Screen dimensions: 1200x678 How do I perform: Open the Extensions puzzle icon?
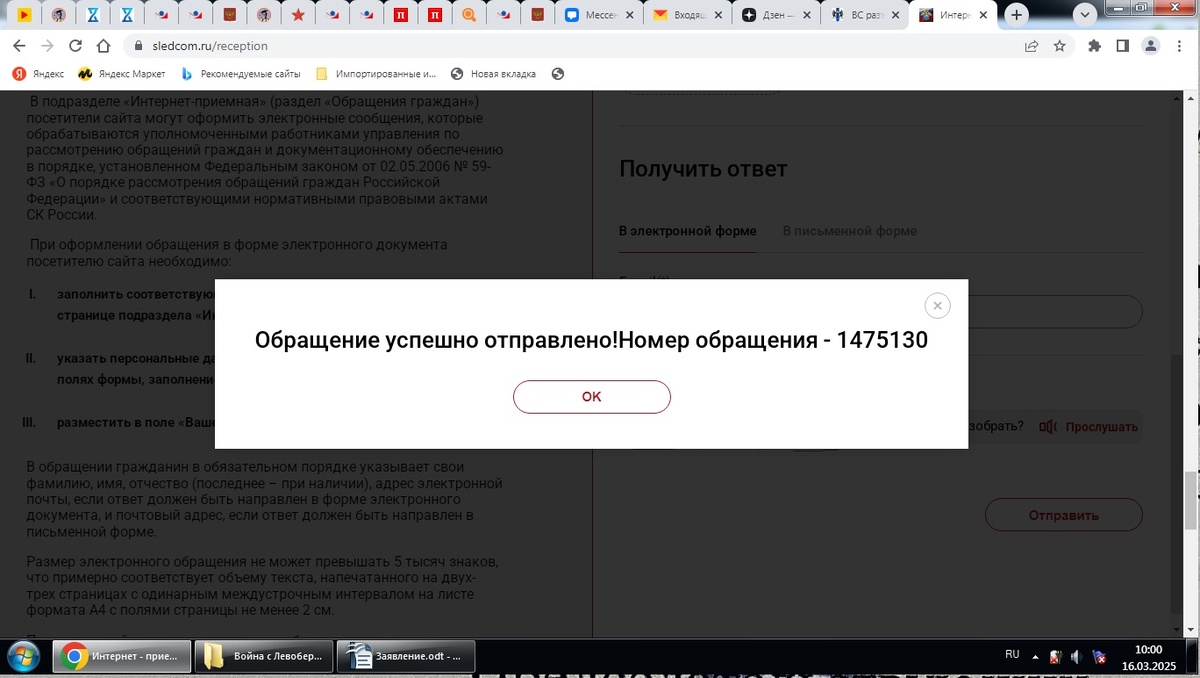click(1094, 46)
